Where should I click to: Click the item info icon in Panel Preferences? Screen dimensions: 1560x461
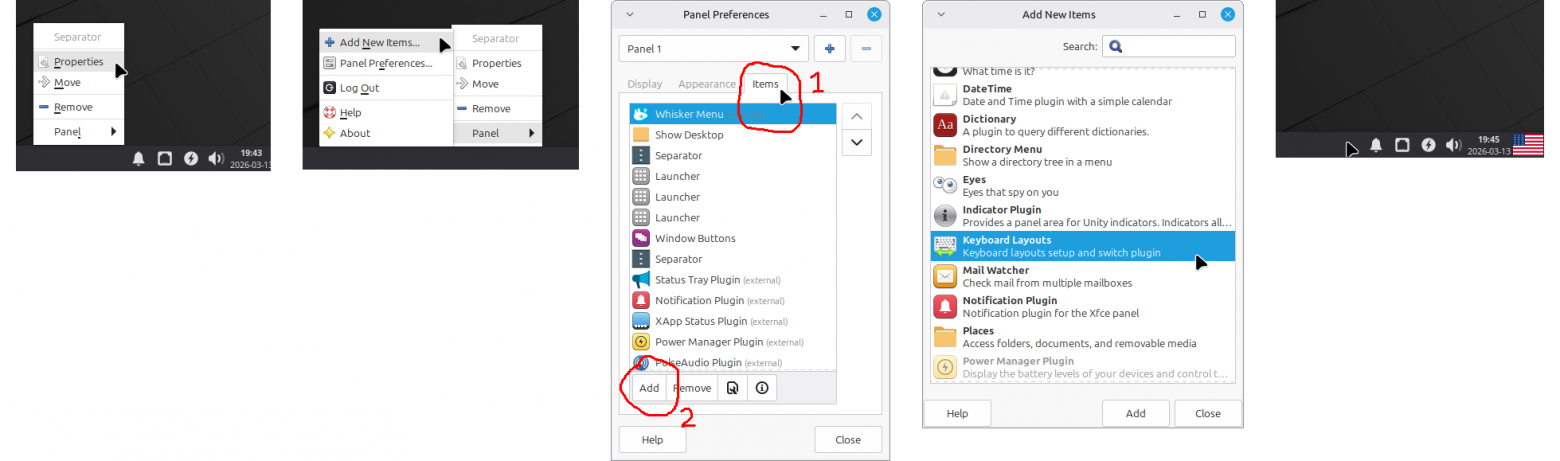pyautogui.click(x=762, y=388)
